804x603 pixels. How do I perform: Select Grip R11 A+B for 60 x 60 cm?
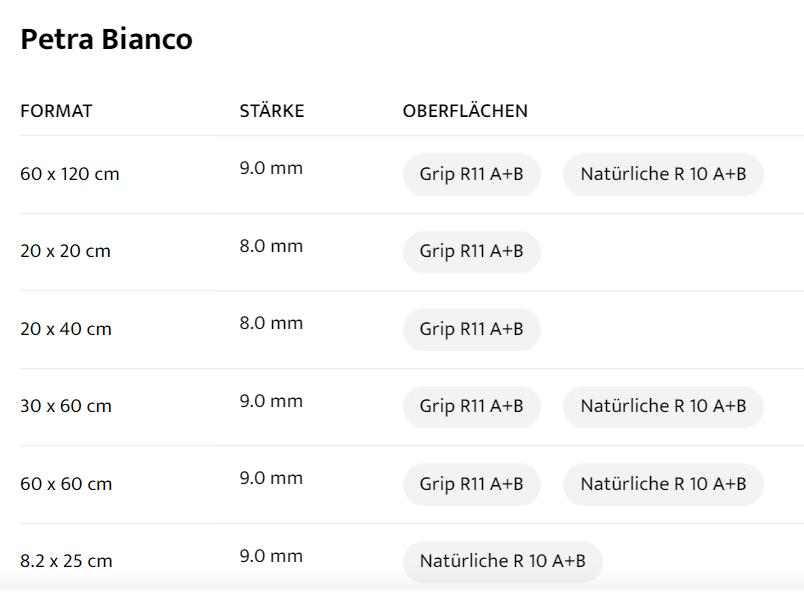coord(471,484)
